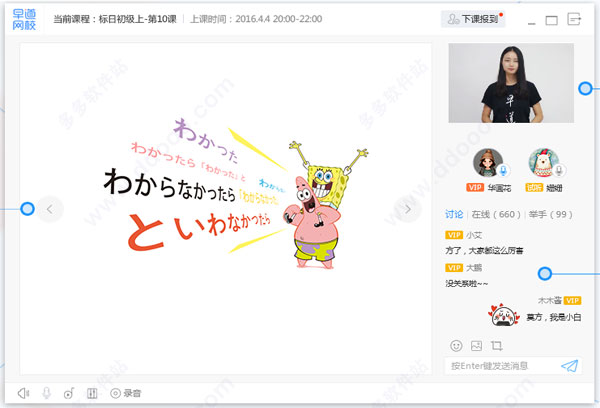The height and width of the screenshot is (408, 600).
Task: Click the insert image icon
Action: (x=476, y=345)
